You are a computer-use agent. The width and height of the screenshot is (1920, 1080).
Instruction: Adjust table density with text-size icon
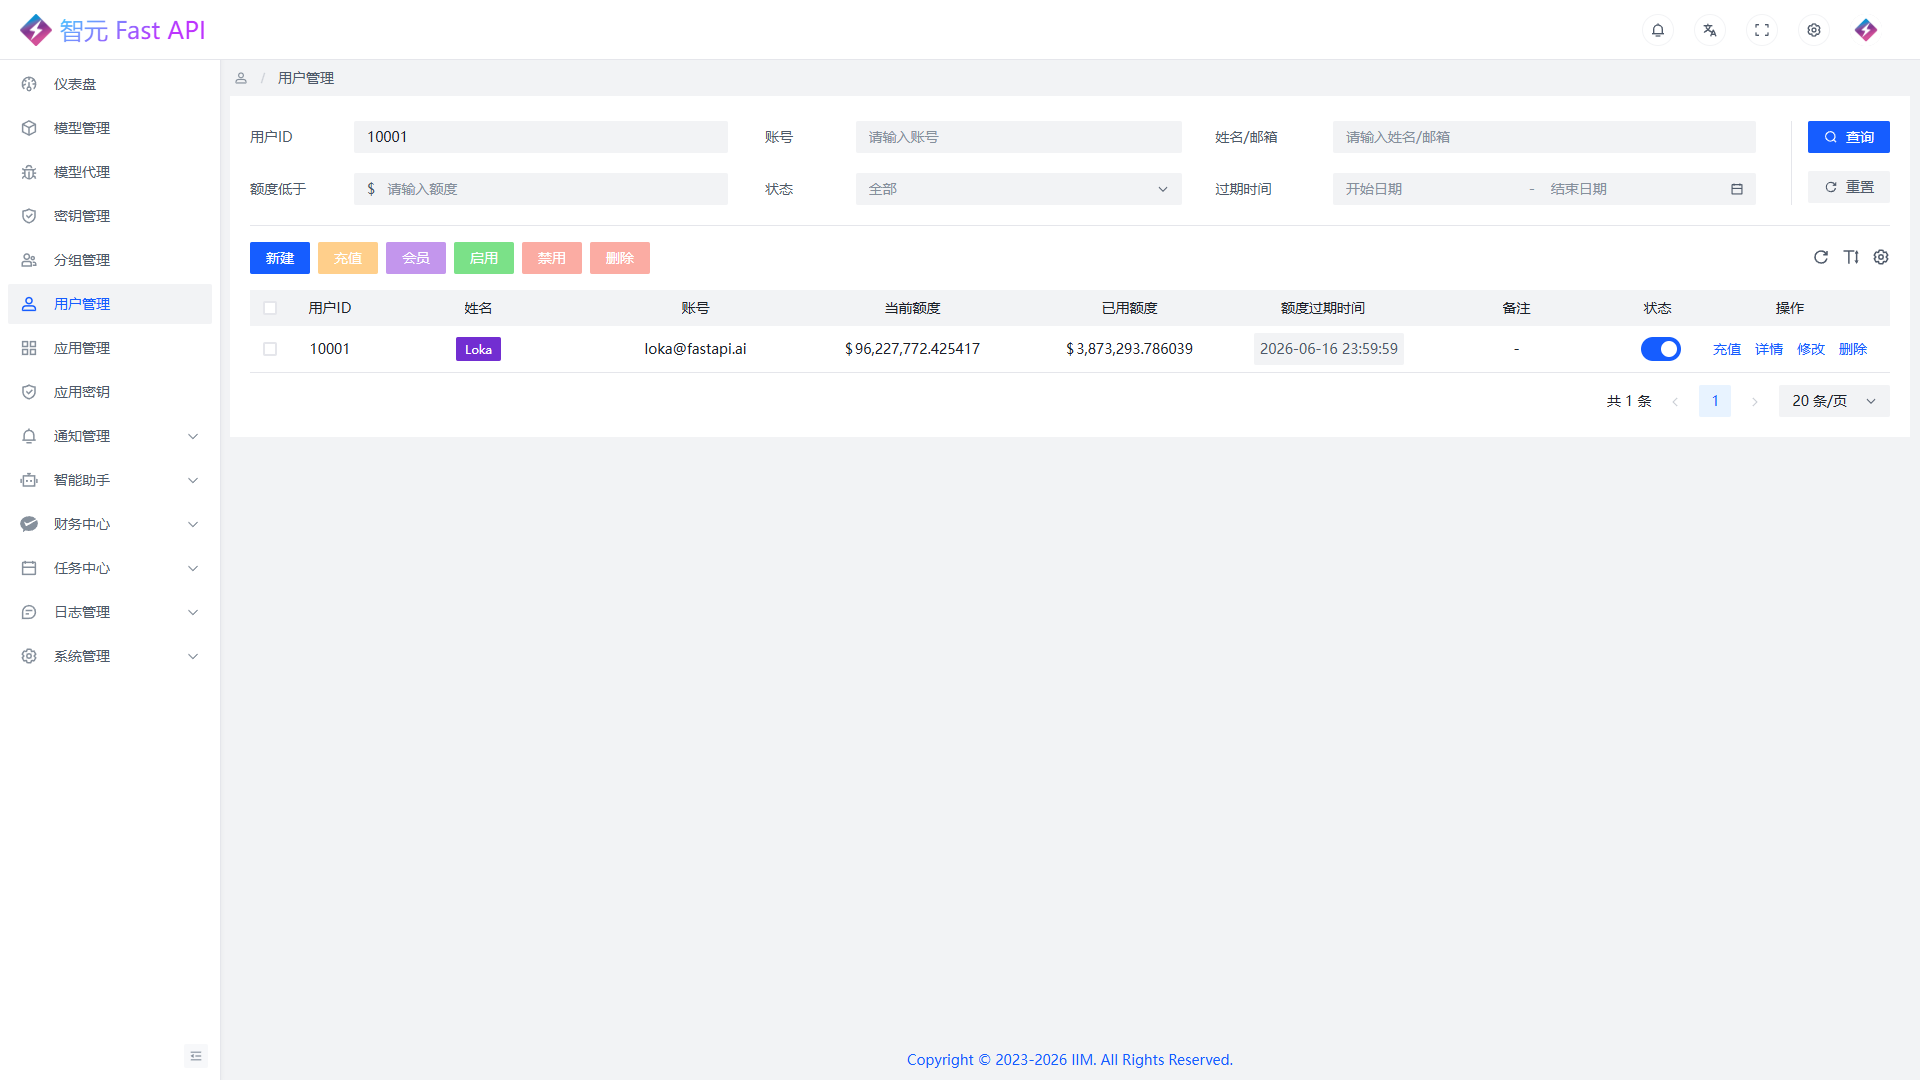click(x=1851, y=257)
